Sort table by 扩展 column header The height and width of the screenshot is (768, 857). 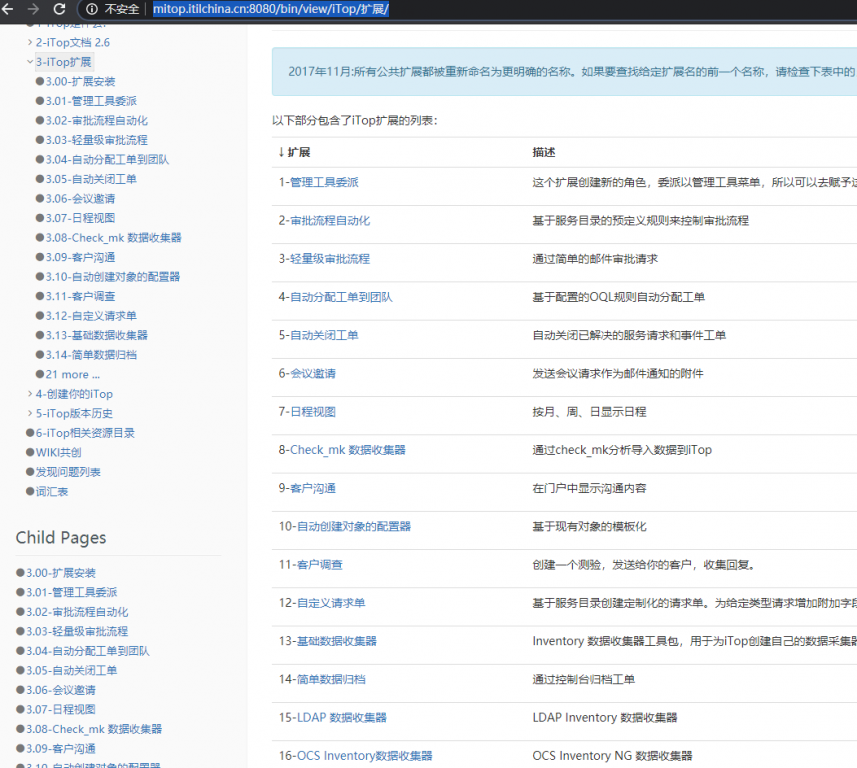[x=295, y=152]
